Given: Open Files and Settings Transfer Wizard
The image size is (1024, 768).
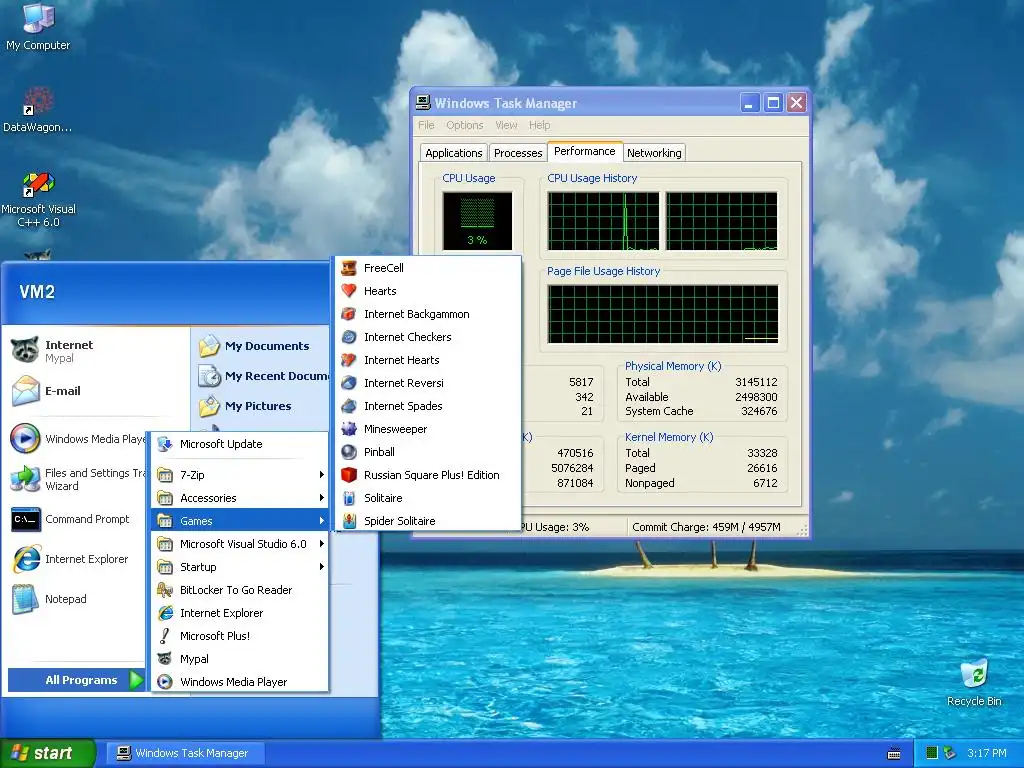Looking at the screenshot, I should pyautogui.click(x=77, y=479).
